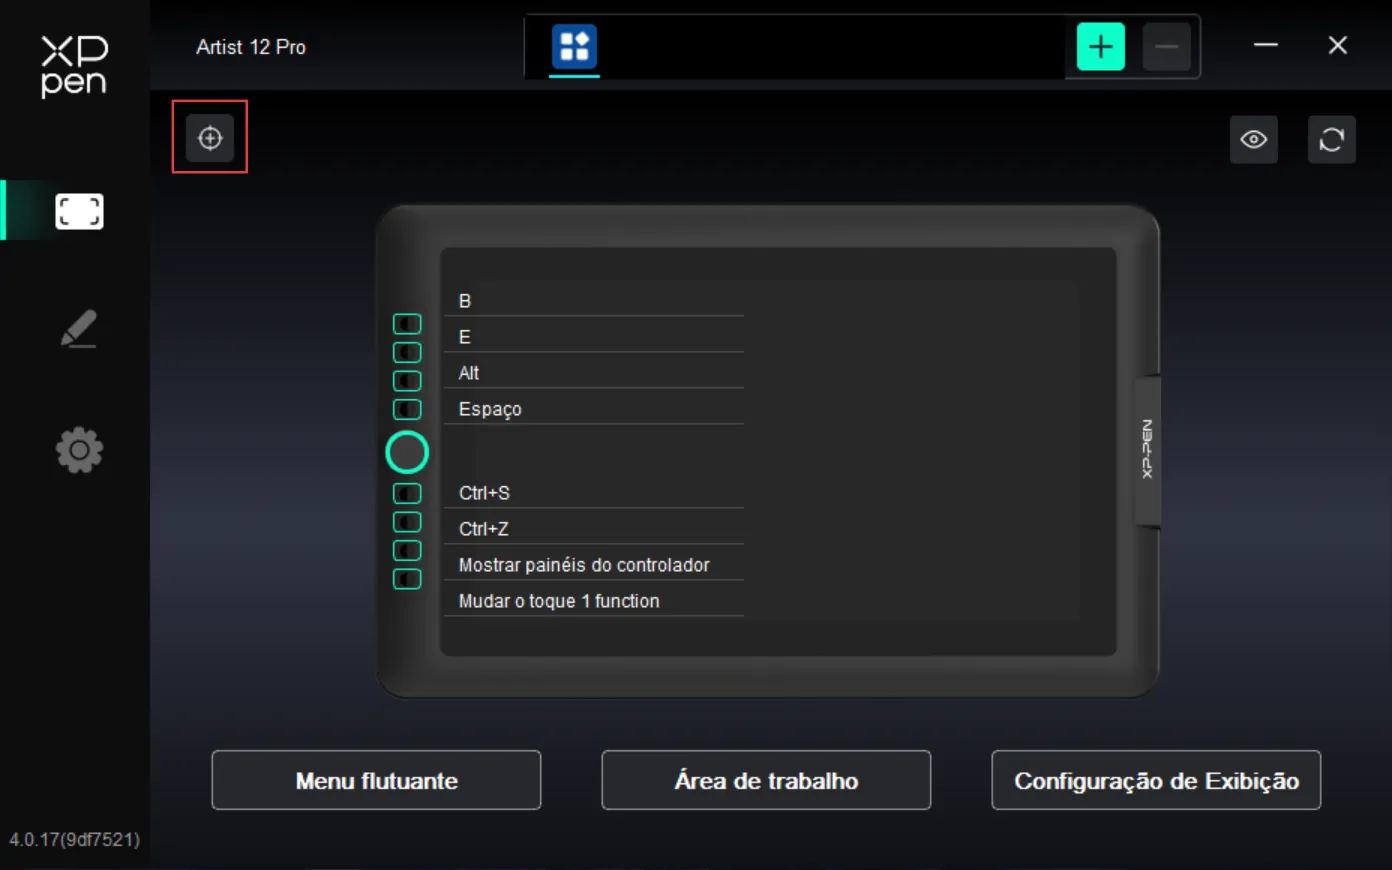Toggle the eye preview icon
This screenshot has height=870, width=1392.
(x=1254, y=139)
